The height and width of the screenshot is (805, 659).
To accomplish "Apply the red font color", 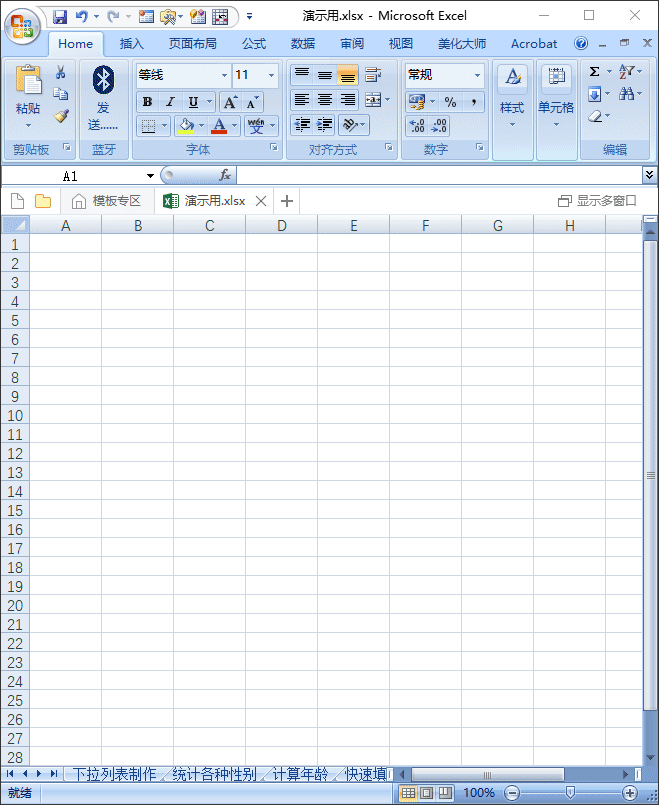I will [x=219, y=125].
